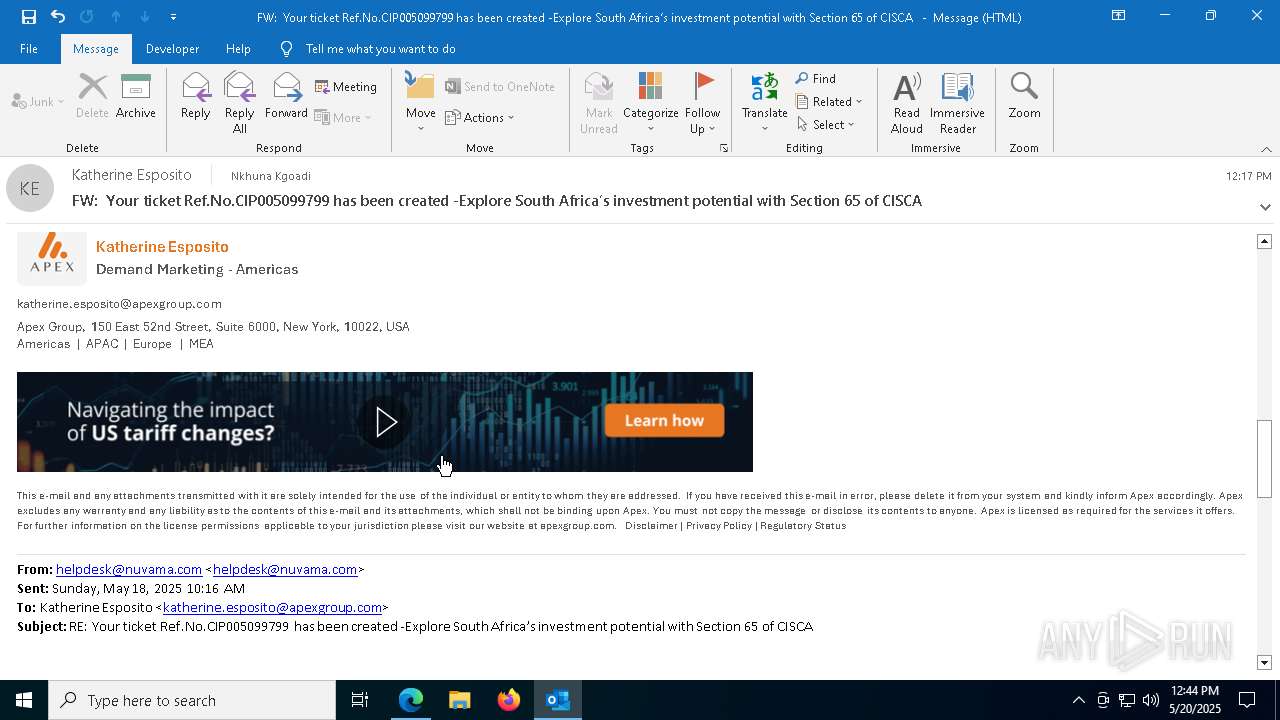
Task: Play the US tariff changes banner video
Action: pos(385,422)
